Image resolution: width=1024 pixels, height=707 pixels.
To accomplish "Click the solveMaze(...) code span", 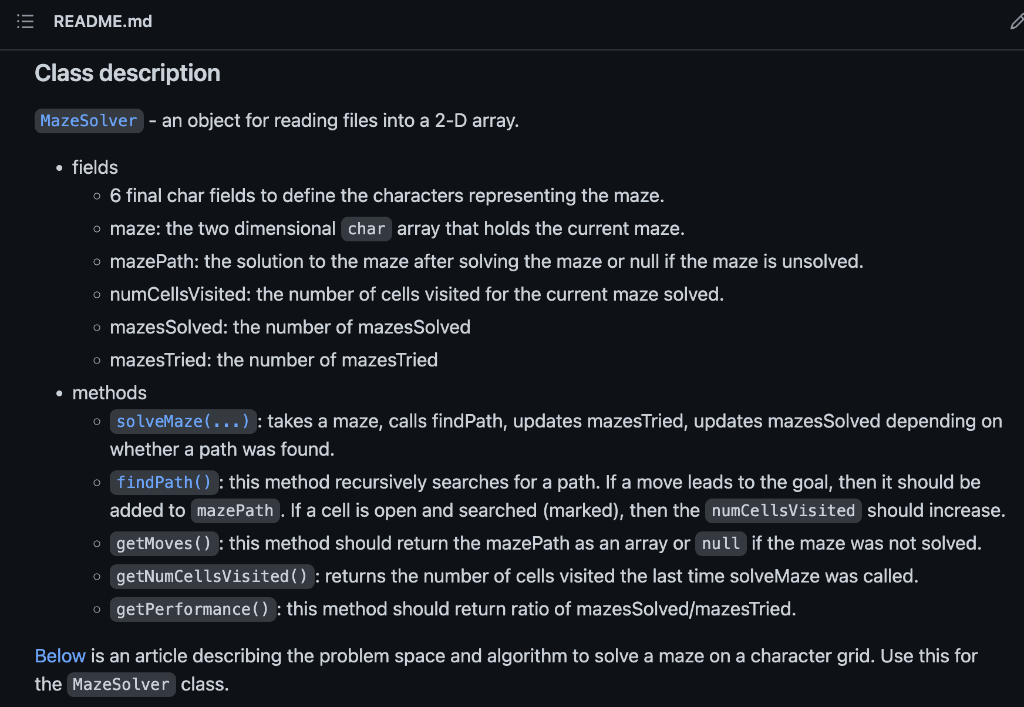I will point(183,421).
